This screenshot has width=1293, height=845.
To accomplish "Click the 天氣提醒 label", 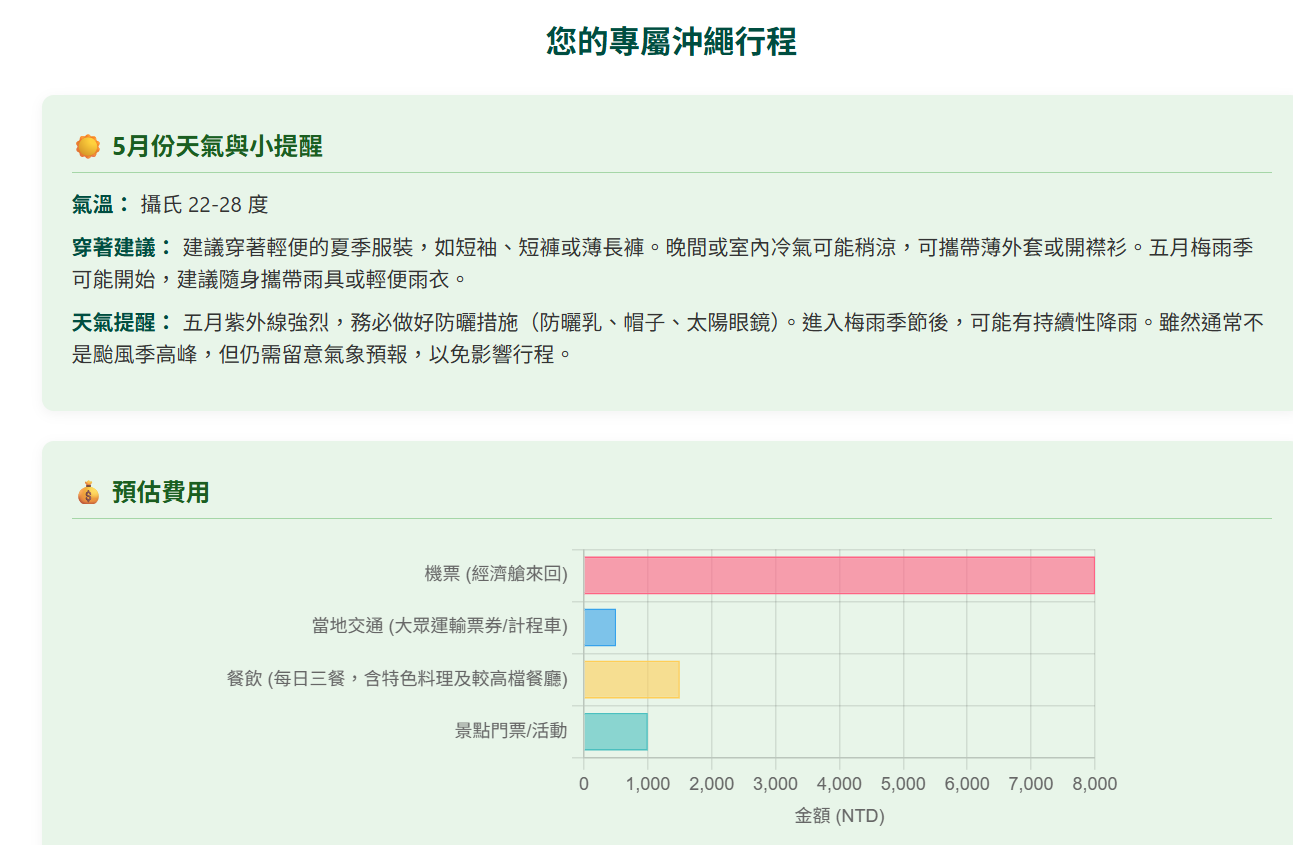I will pos(122,322).
